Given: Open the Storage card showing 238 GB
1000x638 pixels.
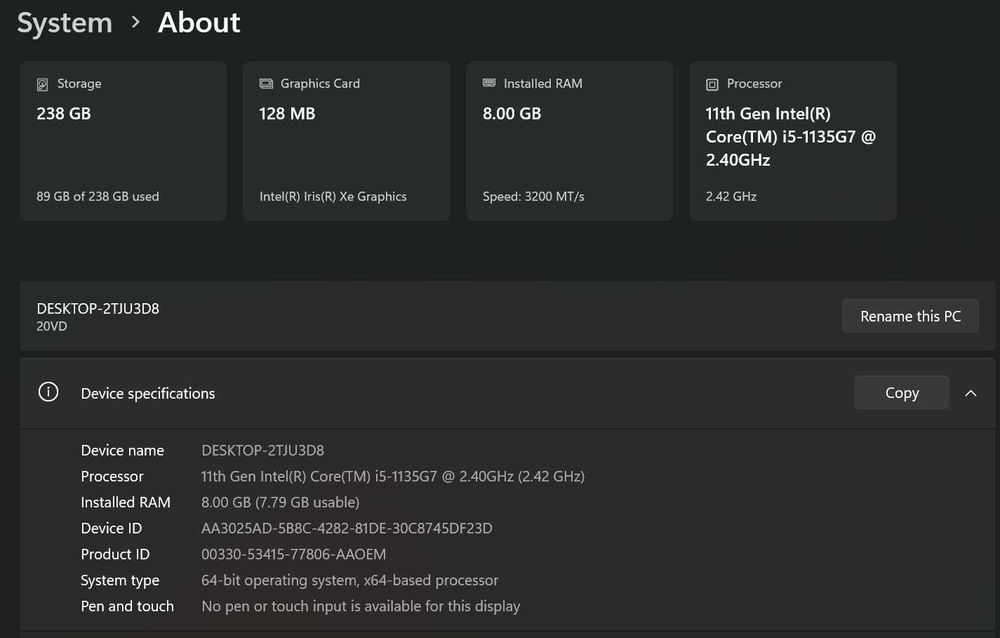Looking at the screenshot, I should [x=123, y=141].
